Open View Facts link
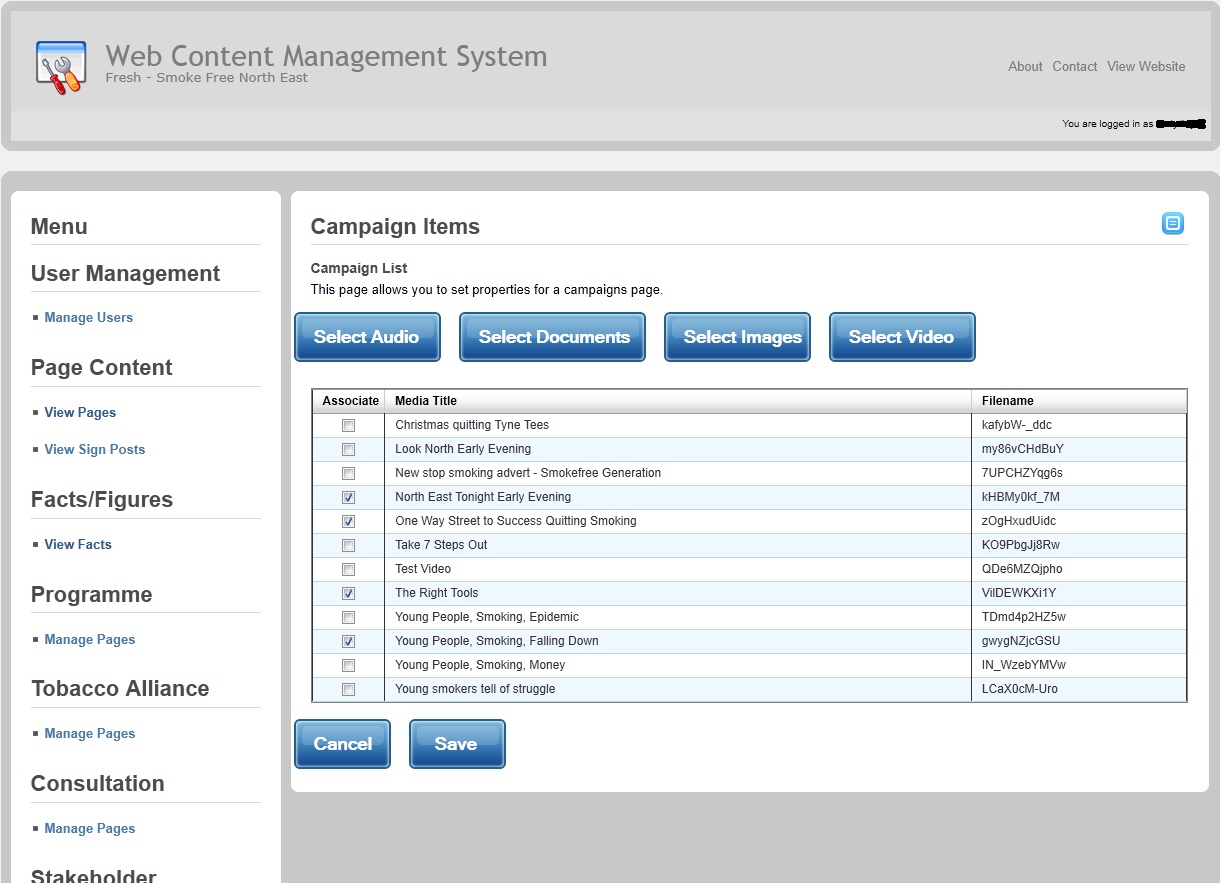 (x=78, y=545)
